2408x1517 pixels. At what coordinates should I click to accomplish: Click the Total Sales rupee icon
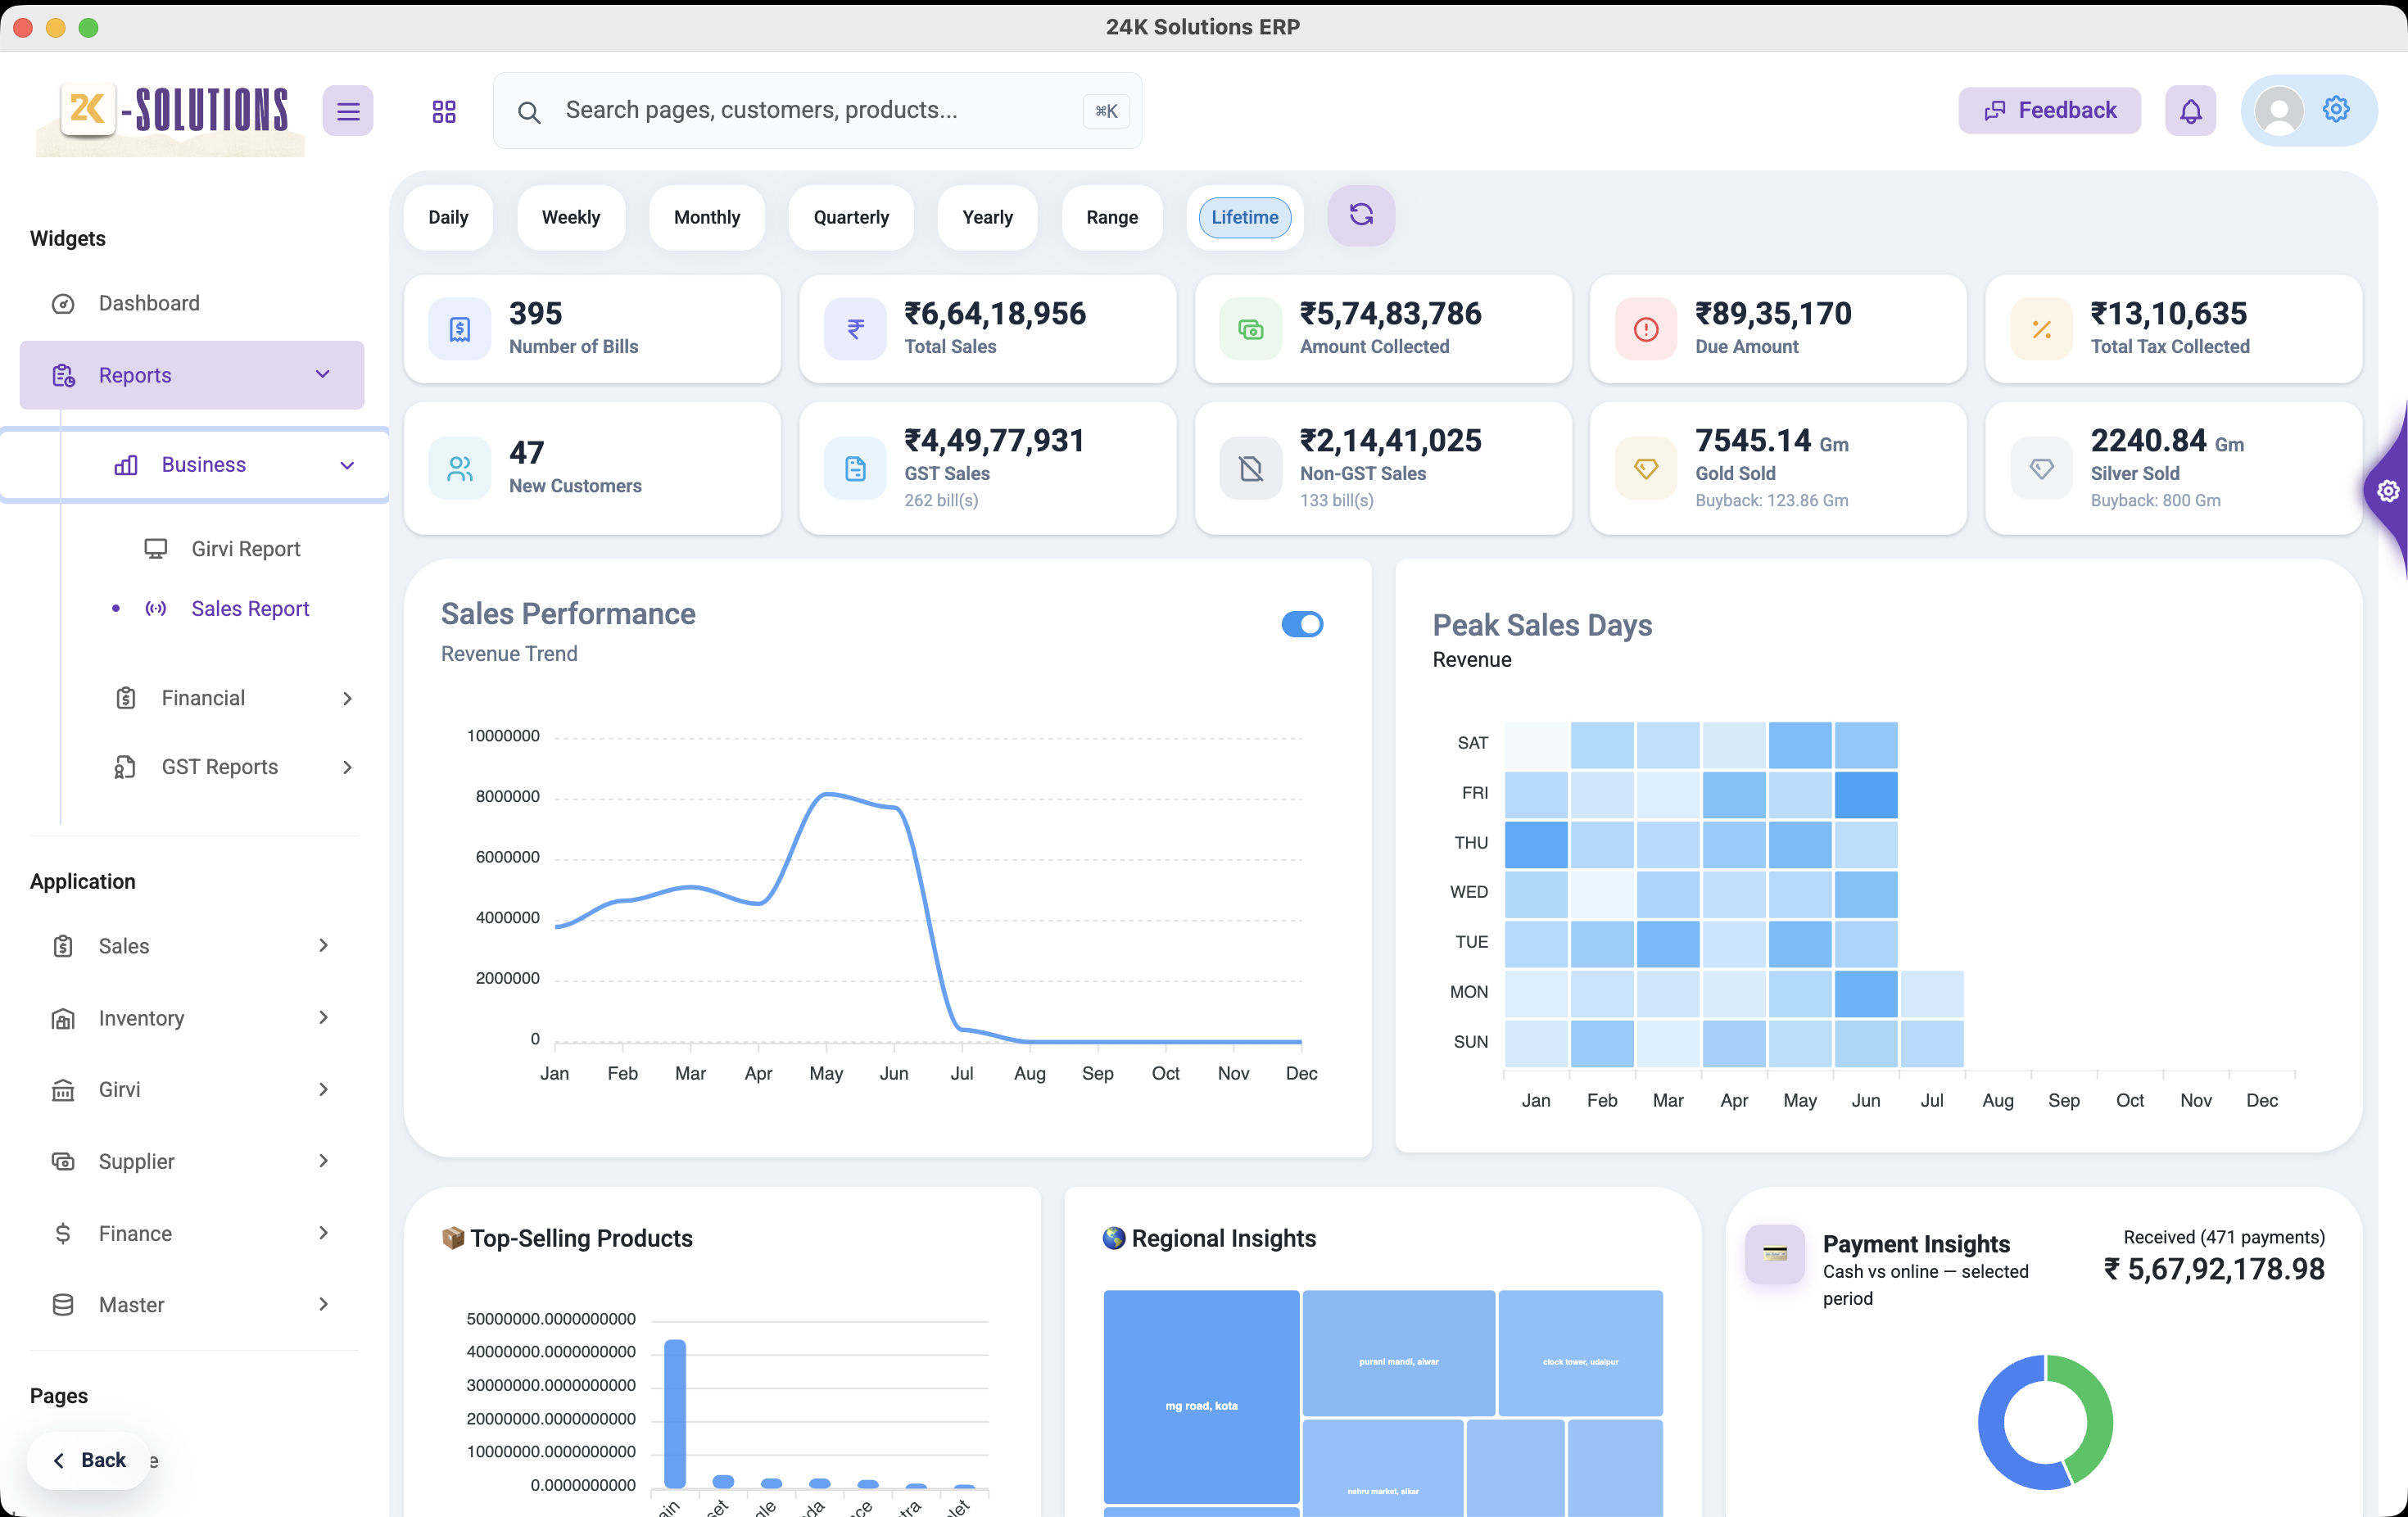[x=855, y=329]
